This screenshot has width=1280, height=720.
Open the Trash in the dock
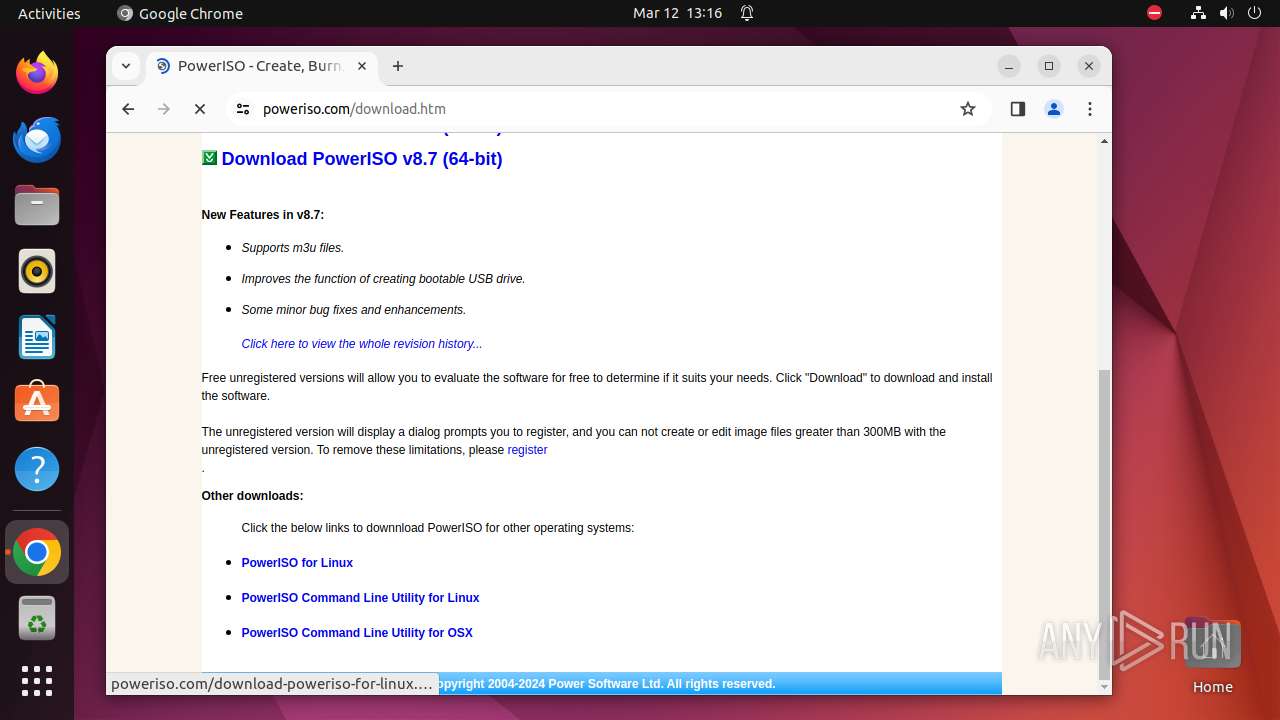pyautogui.click(x=37, y=618)
